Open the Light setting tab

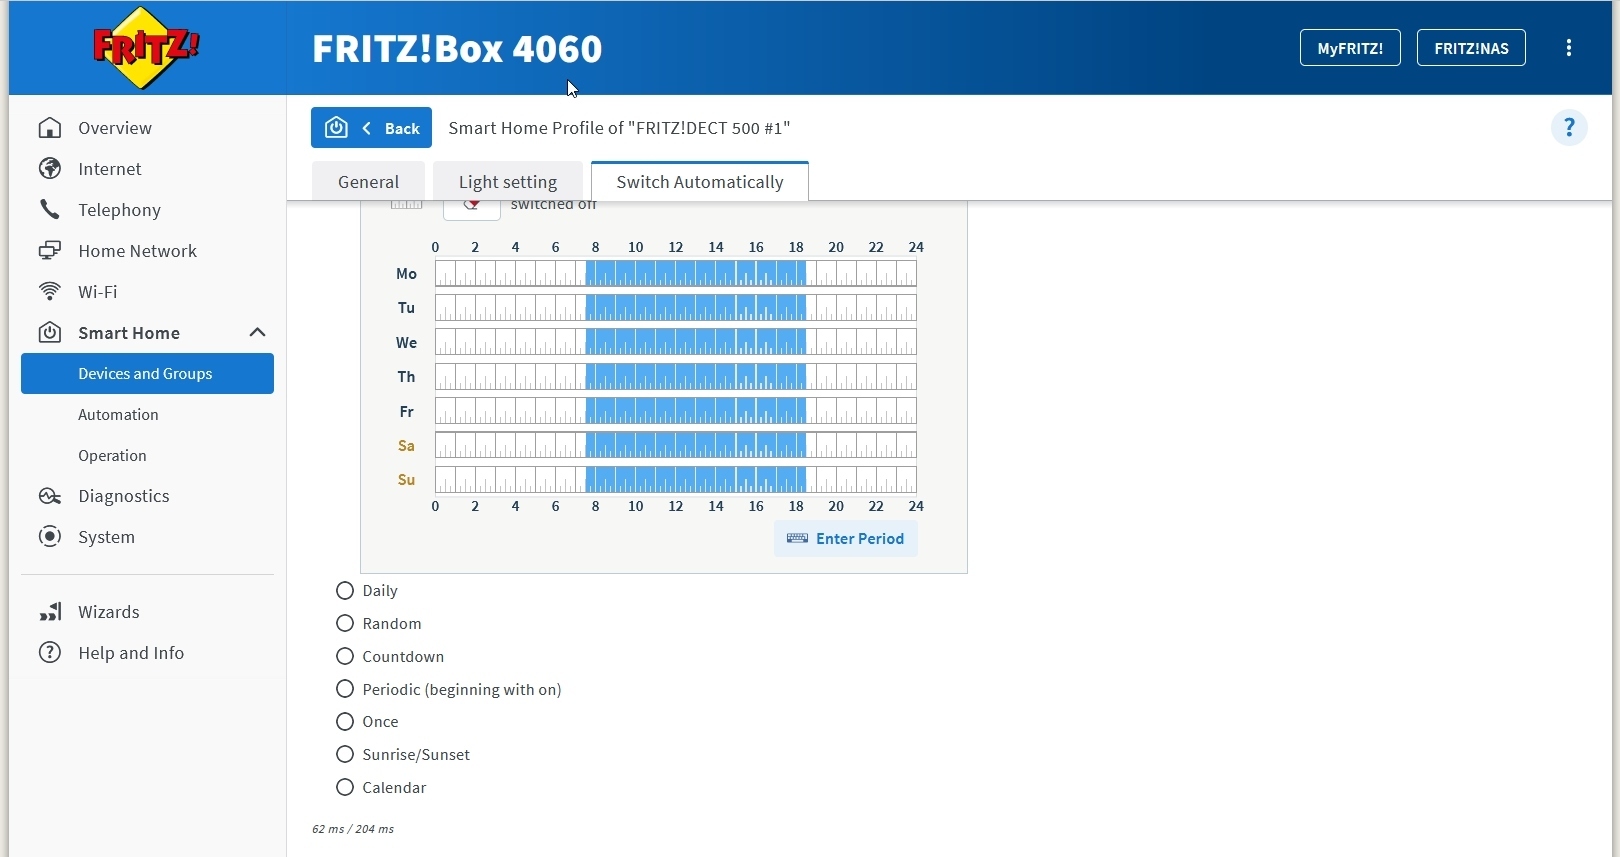508,182
